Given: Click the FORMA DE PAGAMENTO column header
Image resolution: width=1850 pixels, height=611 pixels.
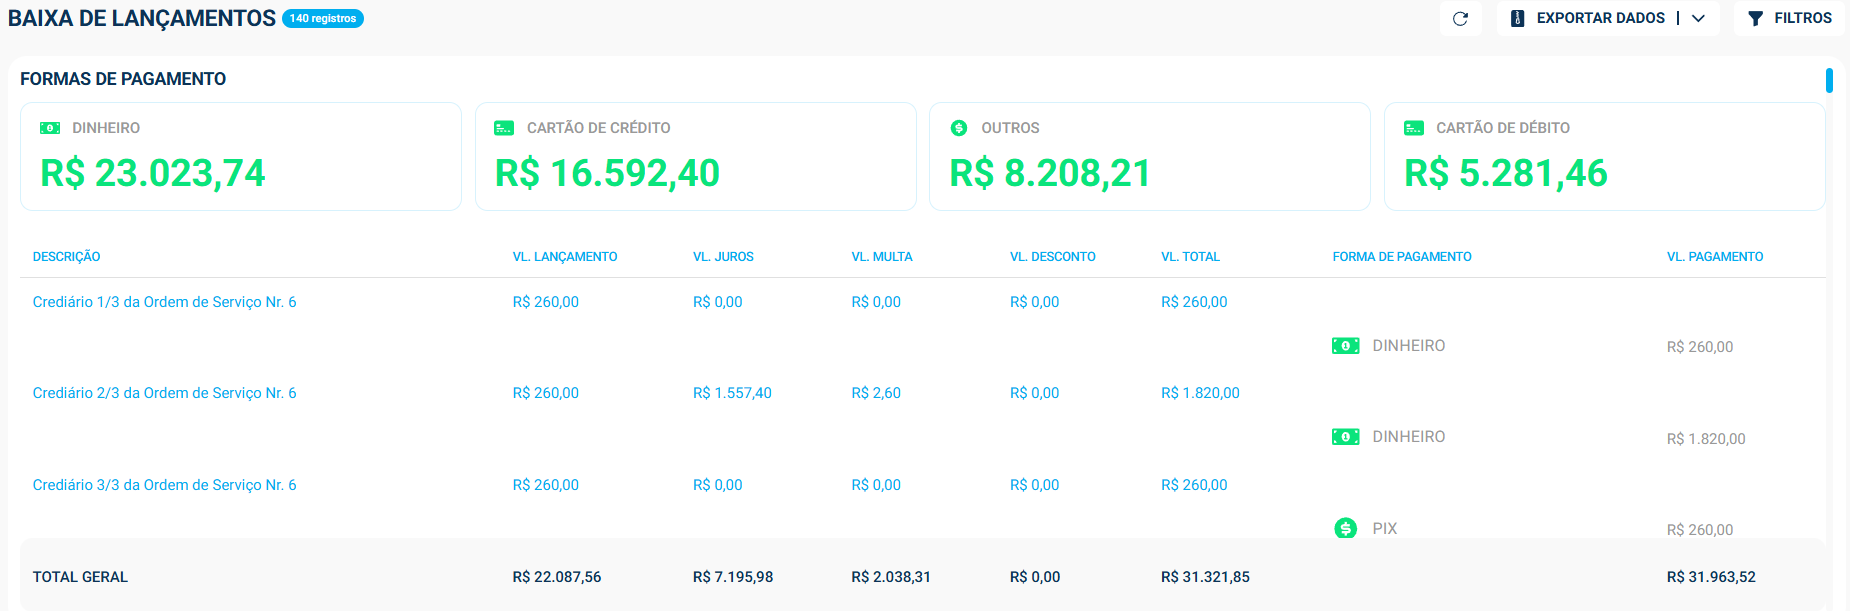Looking at the screenshot, I should (x=1401, y=257).
